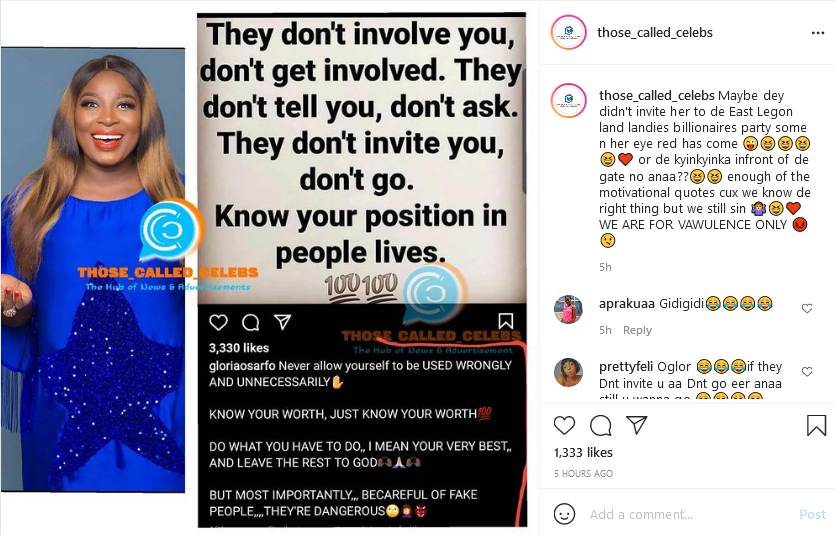Open the prettyfeli username link

(626, 367)
